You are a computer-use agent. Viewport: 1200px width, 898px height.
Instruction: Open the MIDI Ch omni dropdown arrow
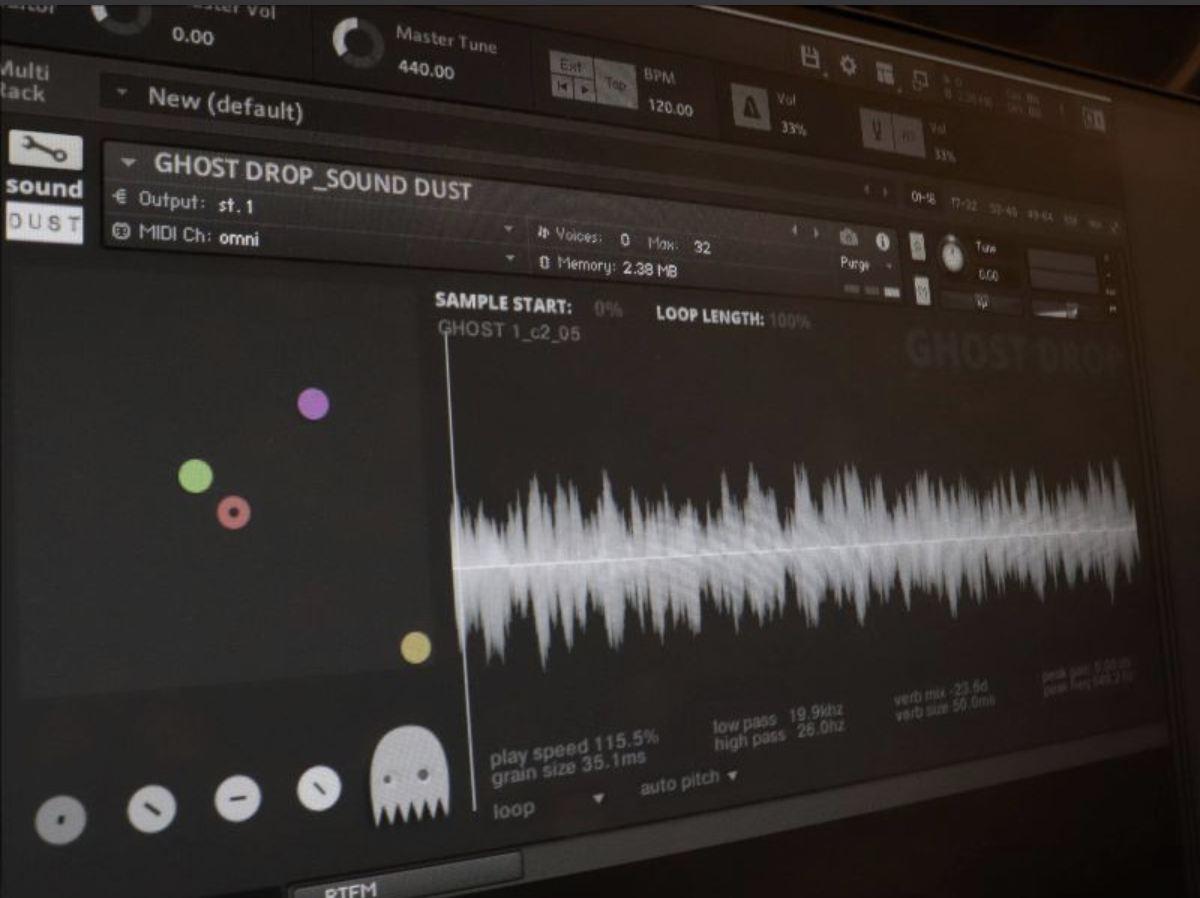(509, 259)
